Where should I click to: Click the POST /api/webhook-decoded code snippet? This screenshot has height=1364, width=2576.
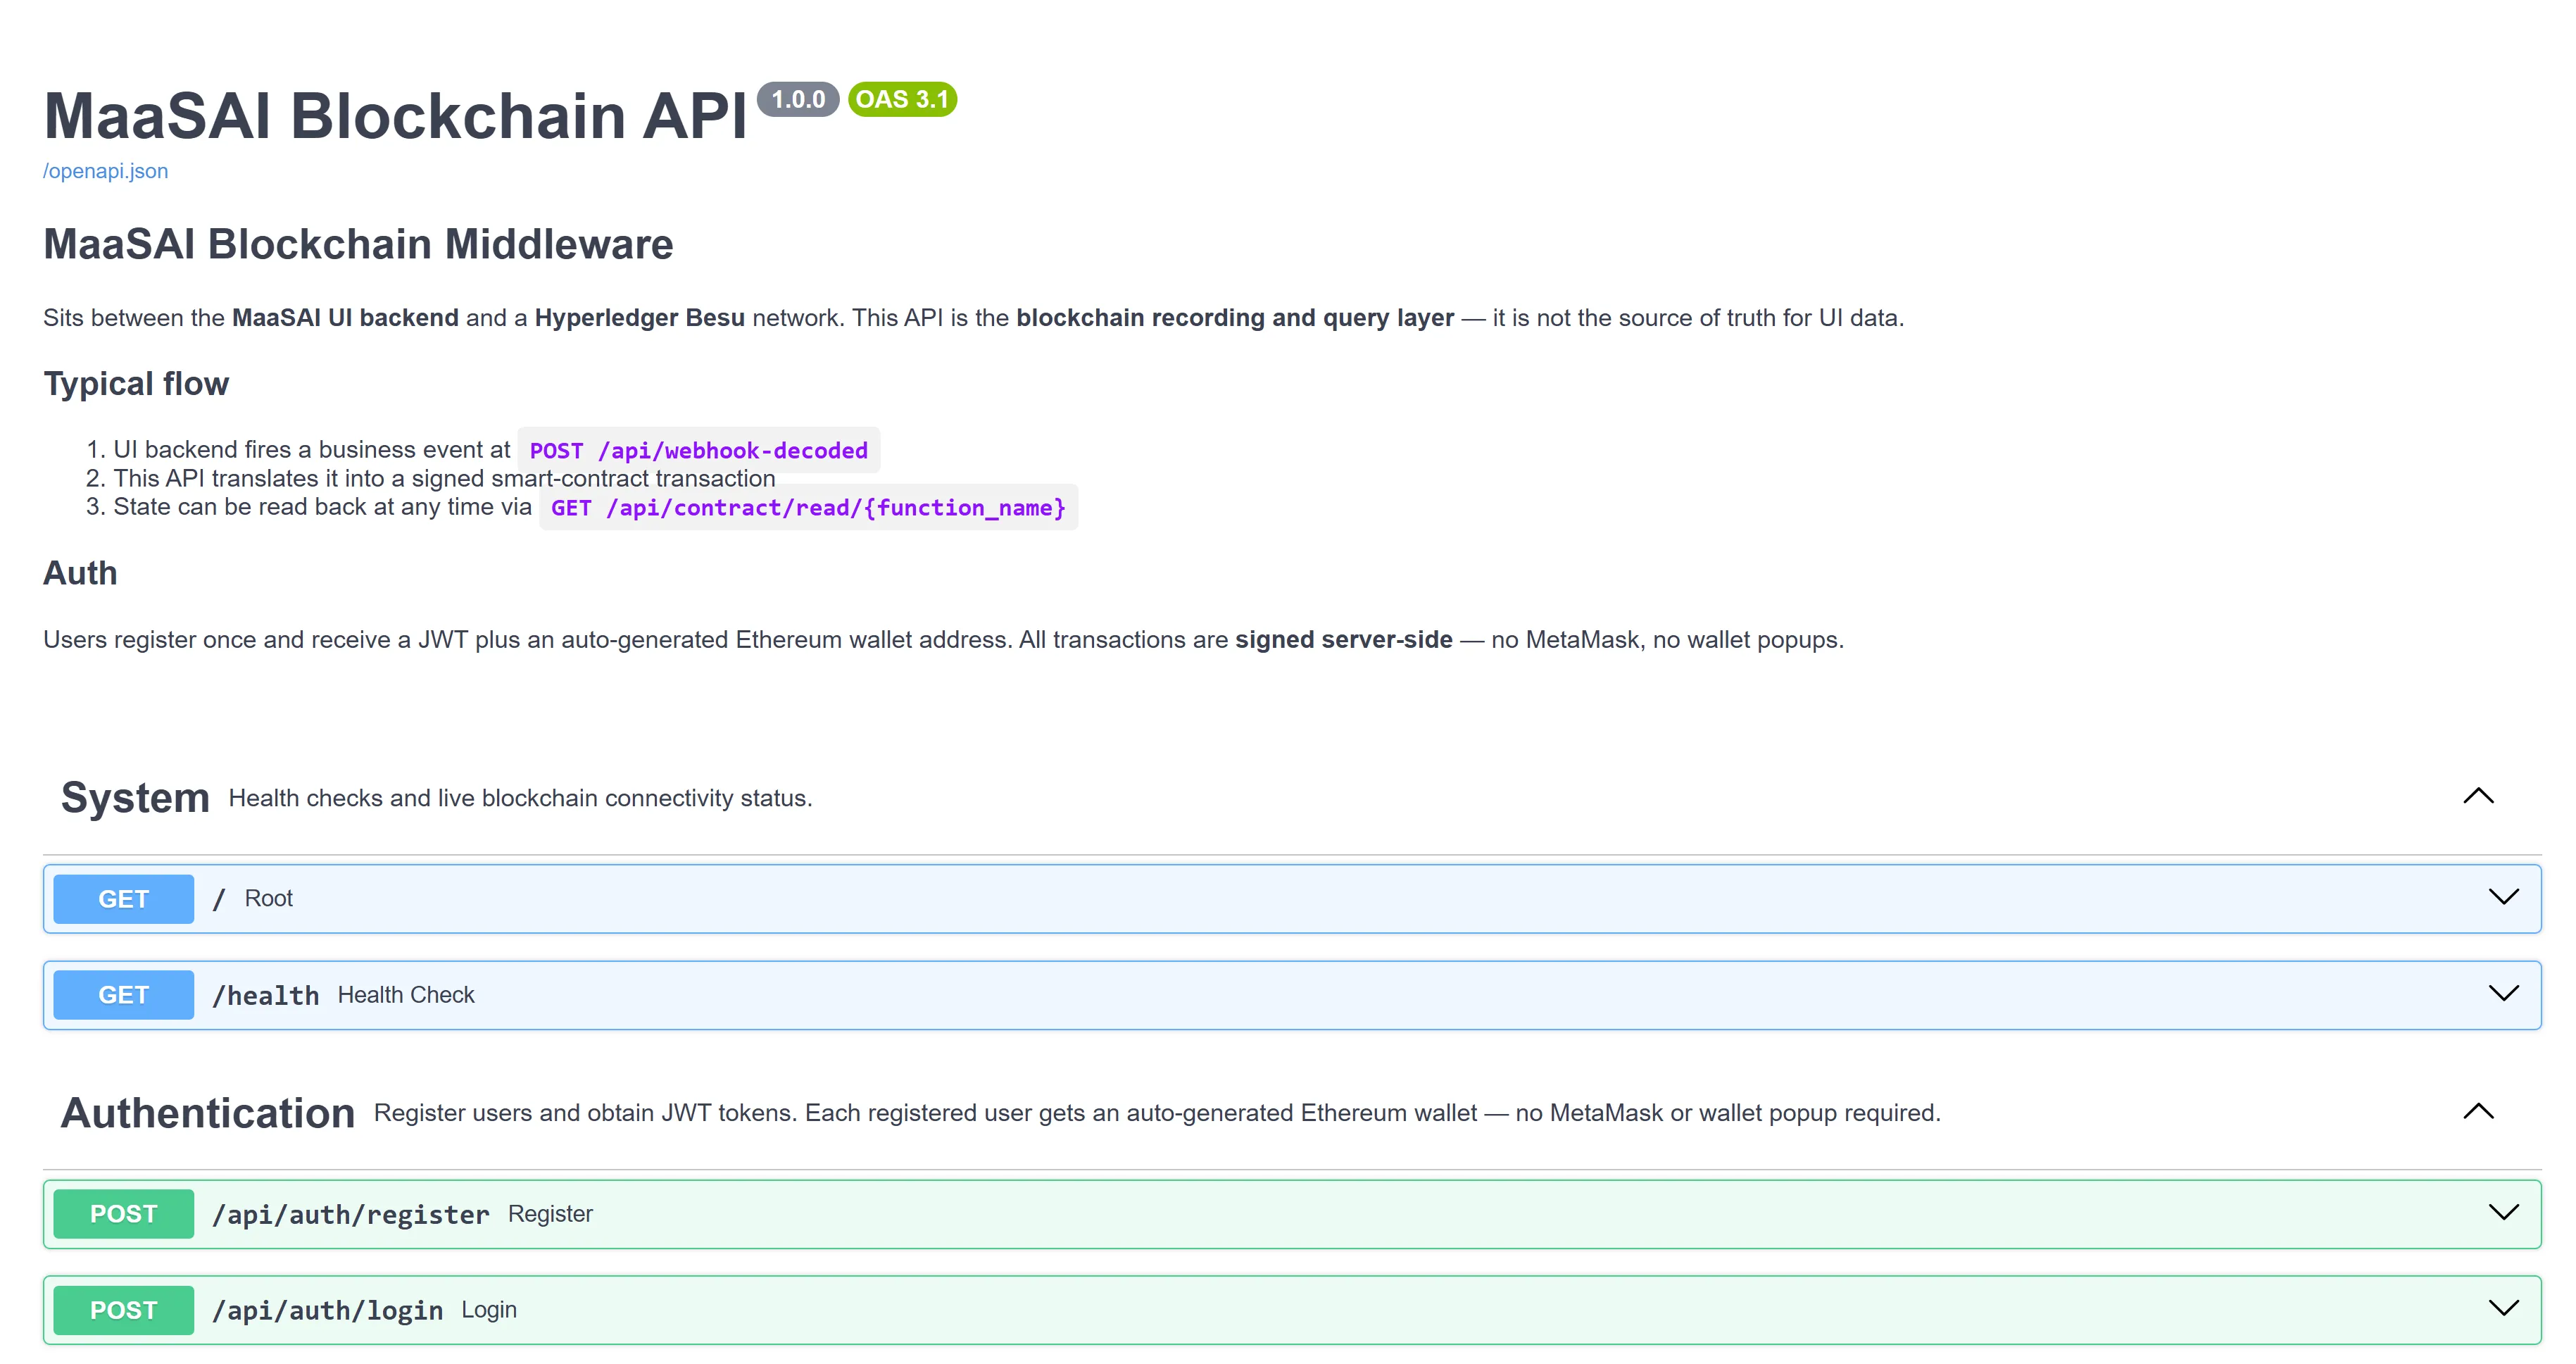point(698,450)
